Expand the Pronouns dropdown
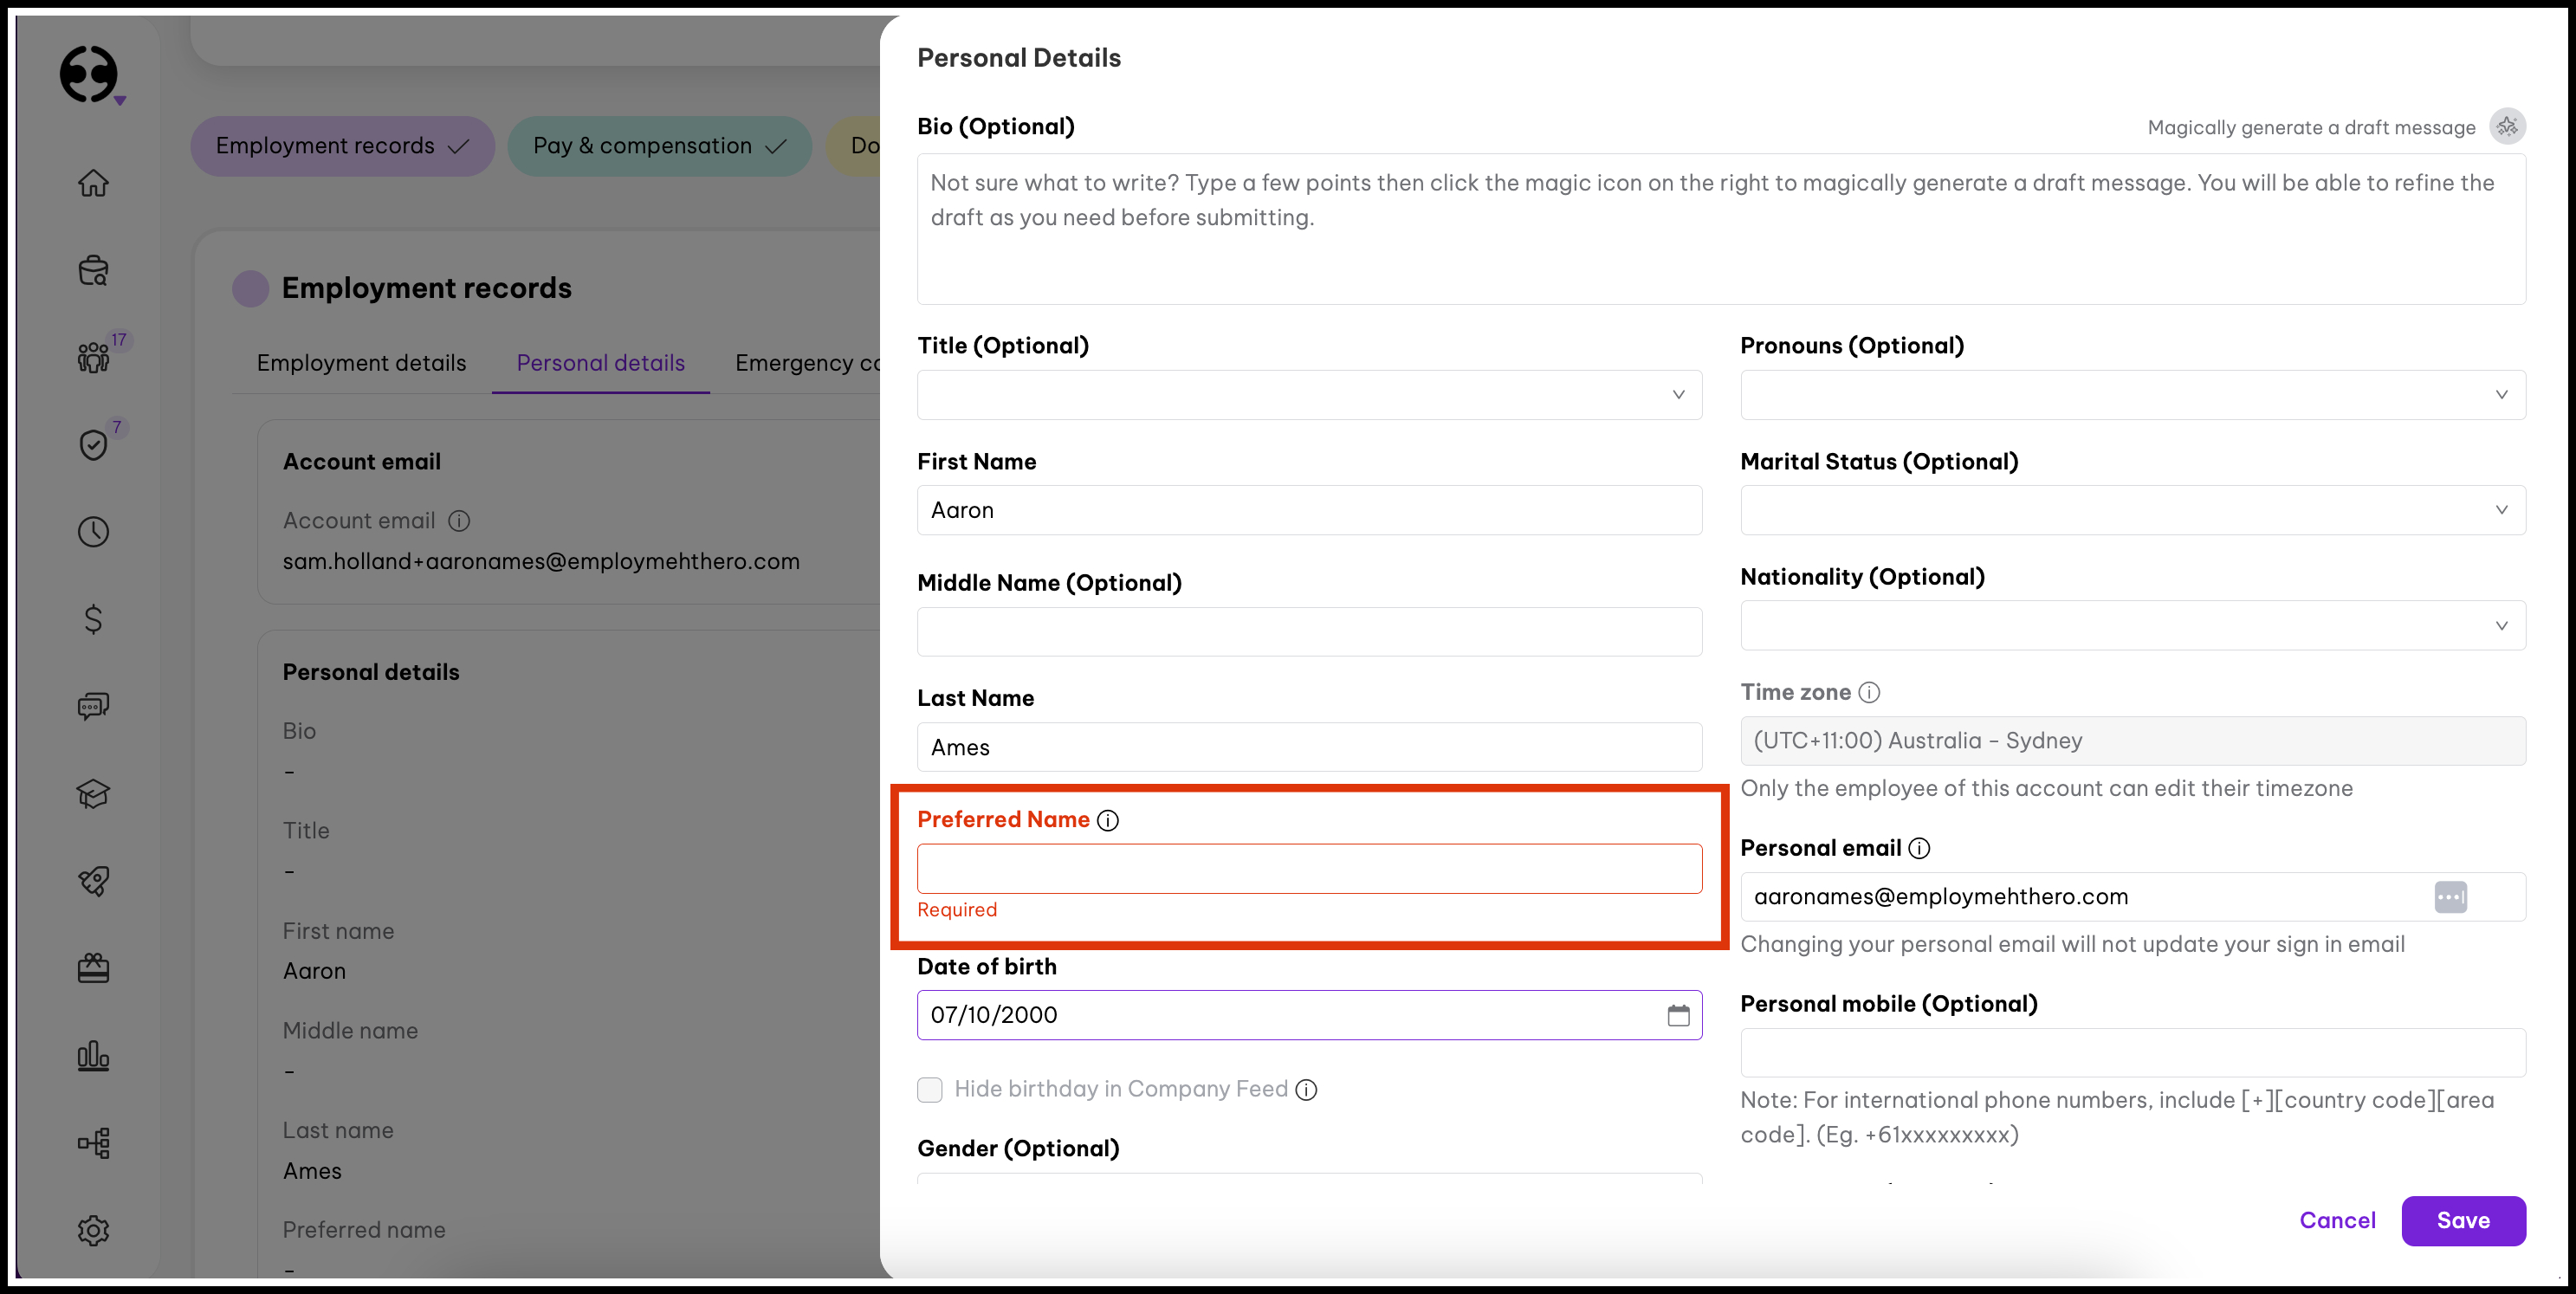 tap(2132, 395)
